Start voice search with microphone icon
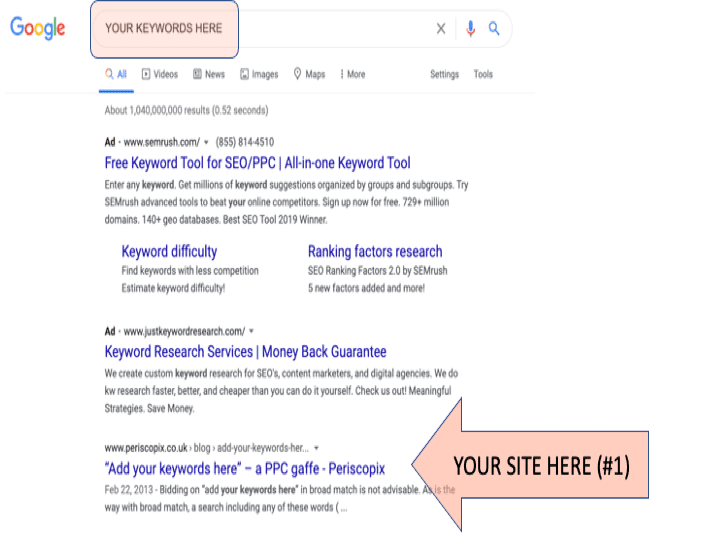Screen dimensions: 720x540 pyautogui.click(x=470, y=28)
